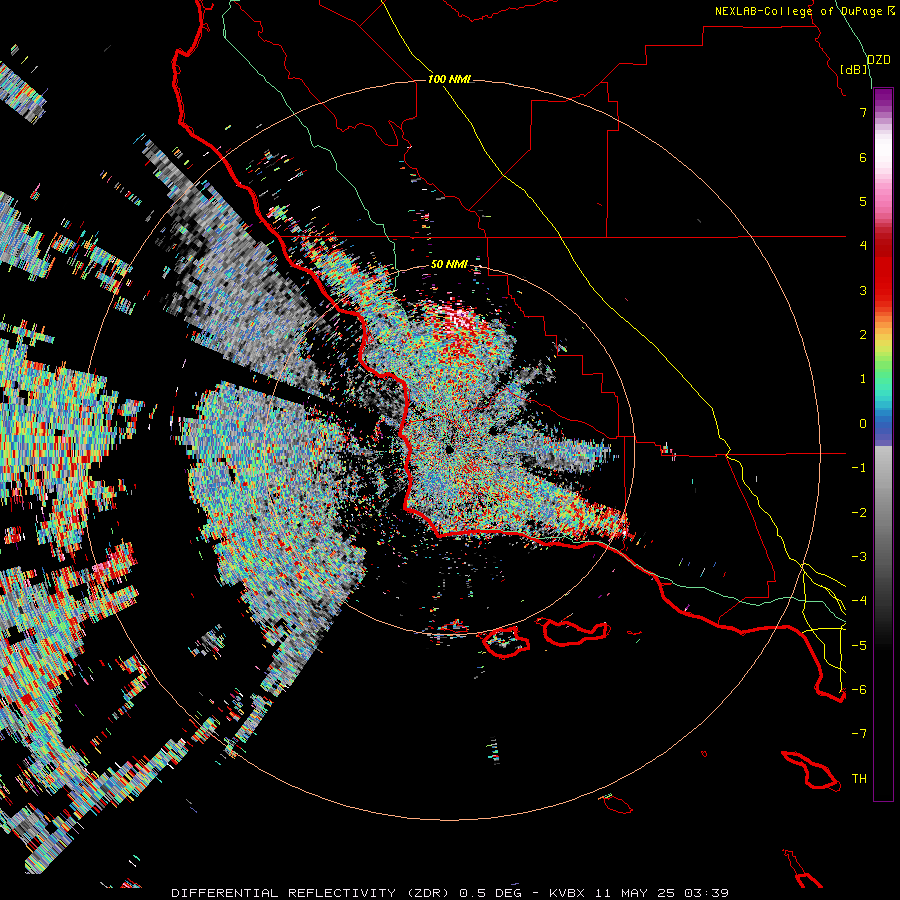Click the "-2" value on the color scale
The height and width of the screenshot is (900, 900).
tap(859, 513)
